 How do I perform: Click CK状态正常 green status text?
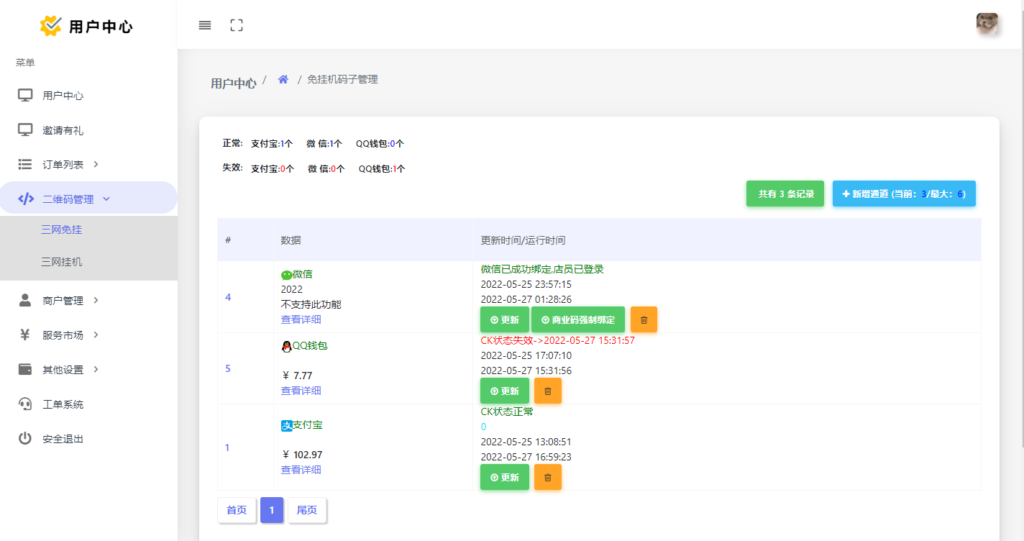pos(507,412)
